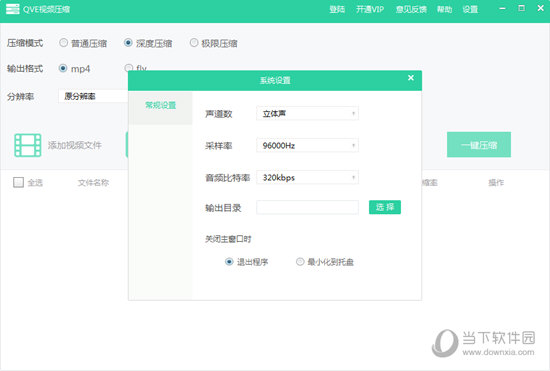Select 深度压缩 compression mode
Image resolution: width=550 pixels, height=371 pixels.
(x=128, y=43)
